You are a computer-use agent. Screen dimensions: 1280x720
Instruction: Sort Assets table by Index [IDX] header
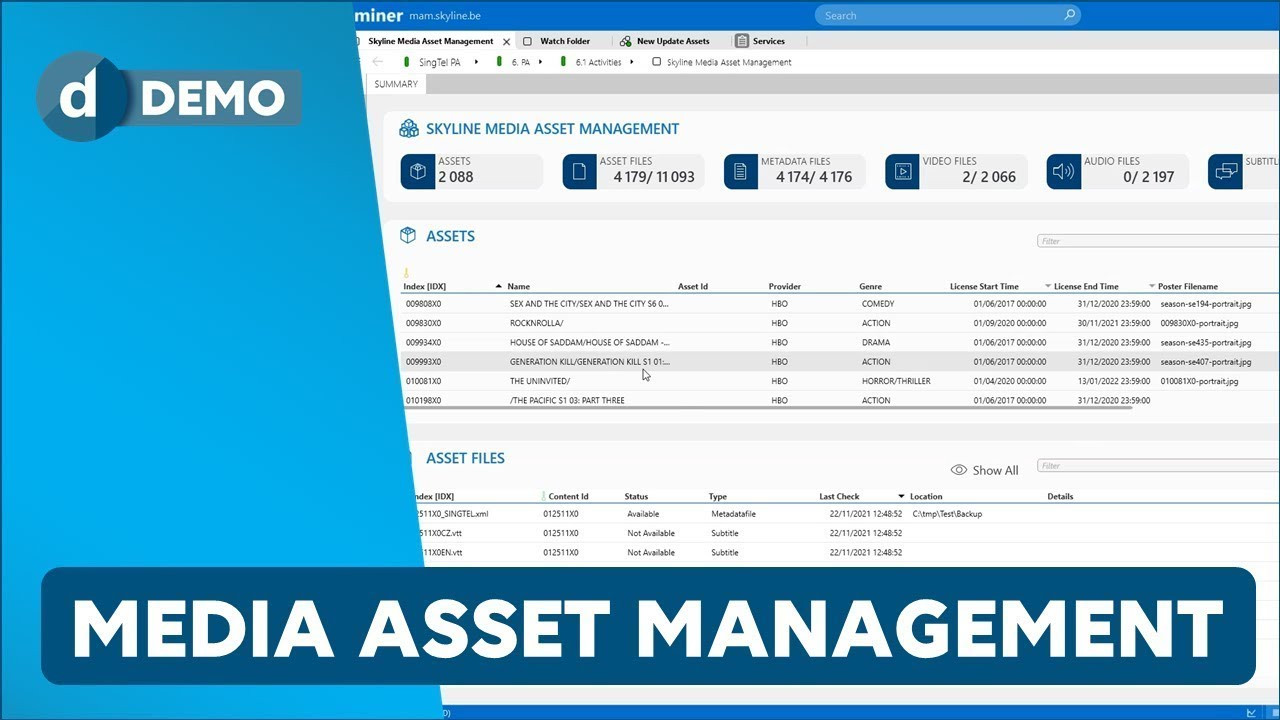[x=424, y=286]
